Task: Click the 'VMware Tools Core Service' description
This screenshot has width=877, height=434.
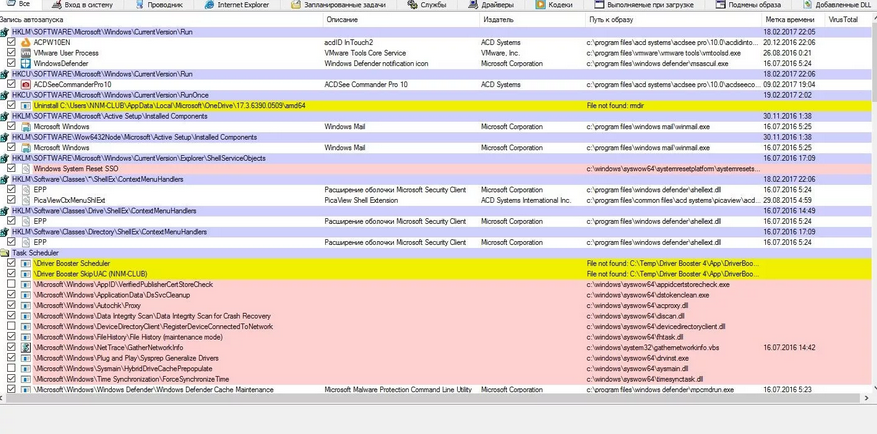Action: point(365,53)
